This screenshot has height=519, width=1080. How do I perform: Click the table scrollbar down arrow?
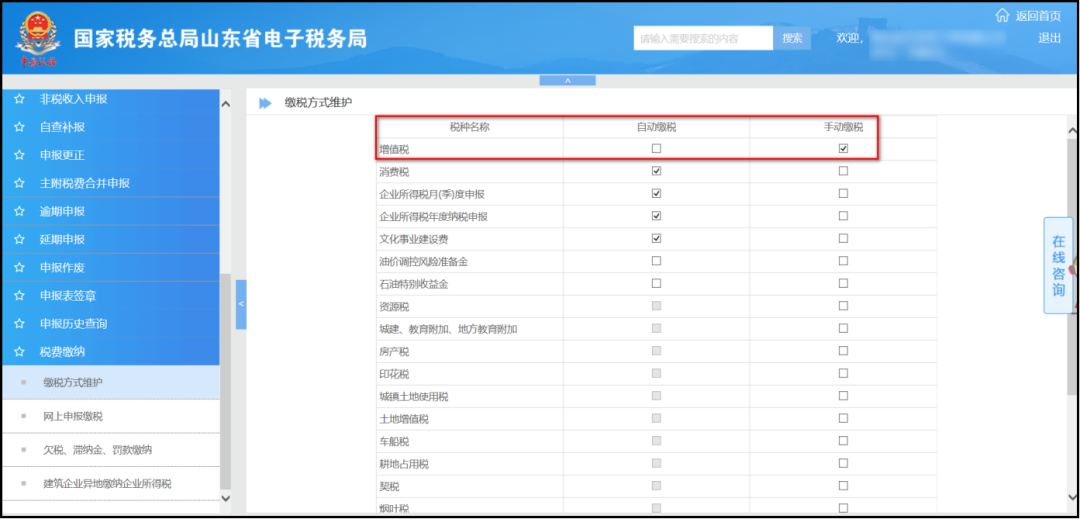coord(1072,497)
